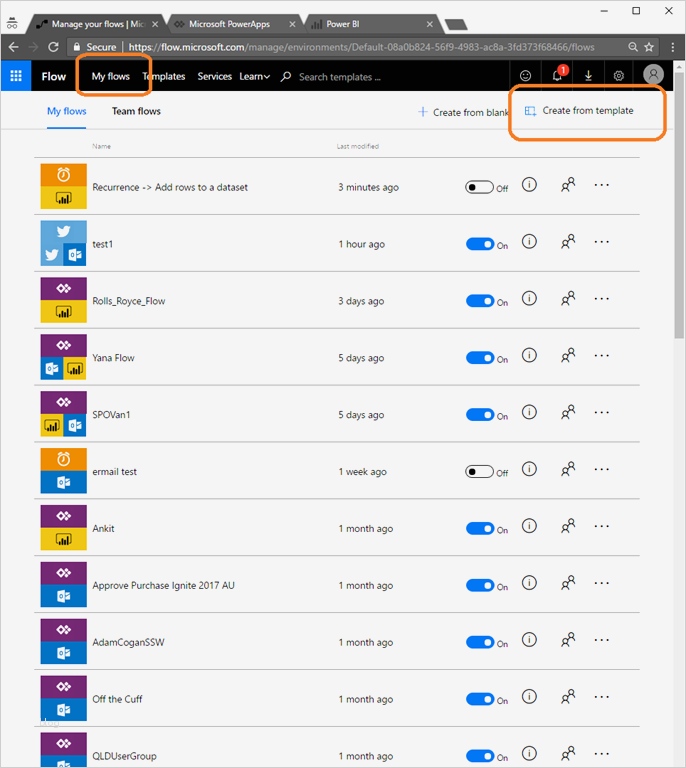Open the user account avatar
This screenshot has width=686, height=768.
[x=653, y=74]
